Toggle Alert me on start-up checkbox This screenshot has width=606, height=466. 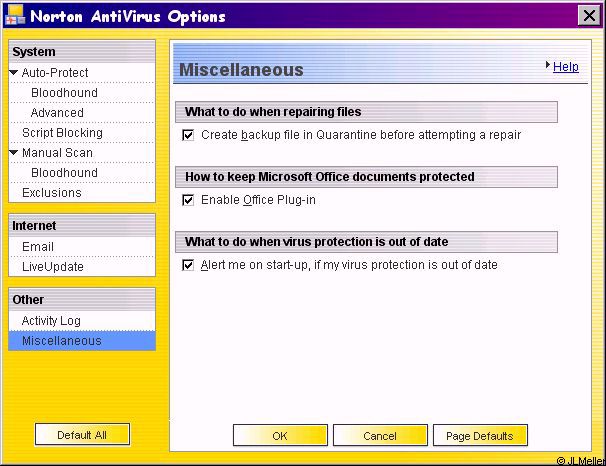tap(188, 265)
